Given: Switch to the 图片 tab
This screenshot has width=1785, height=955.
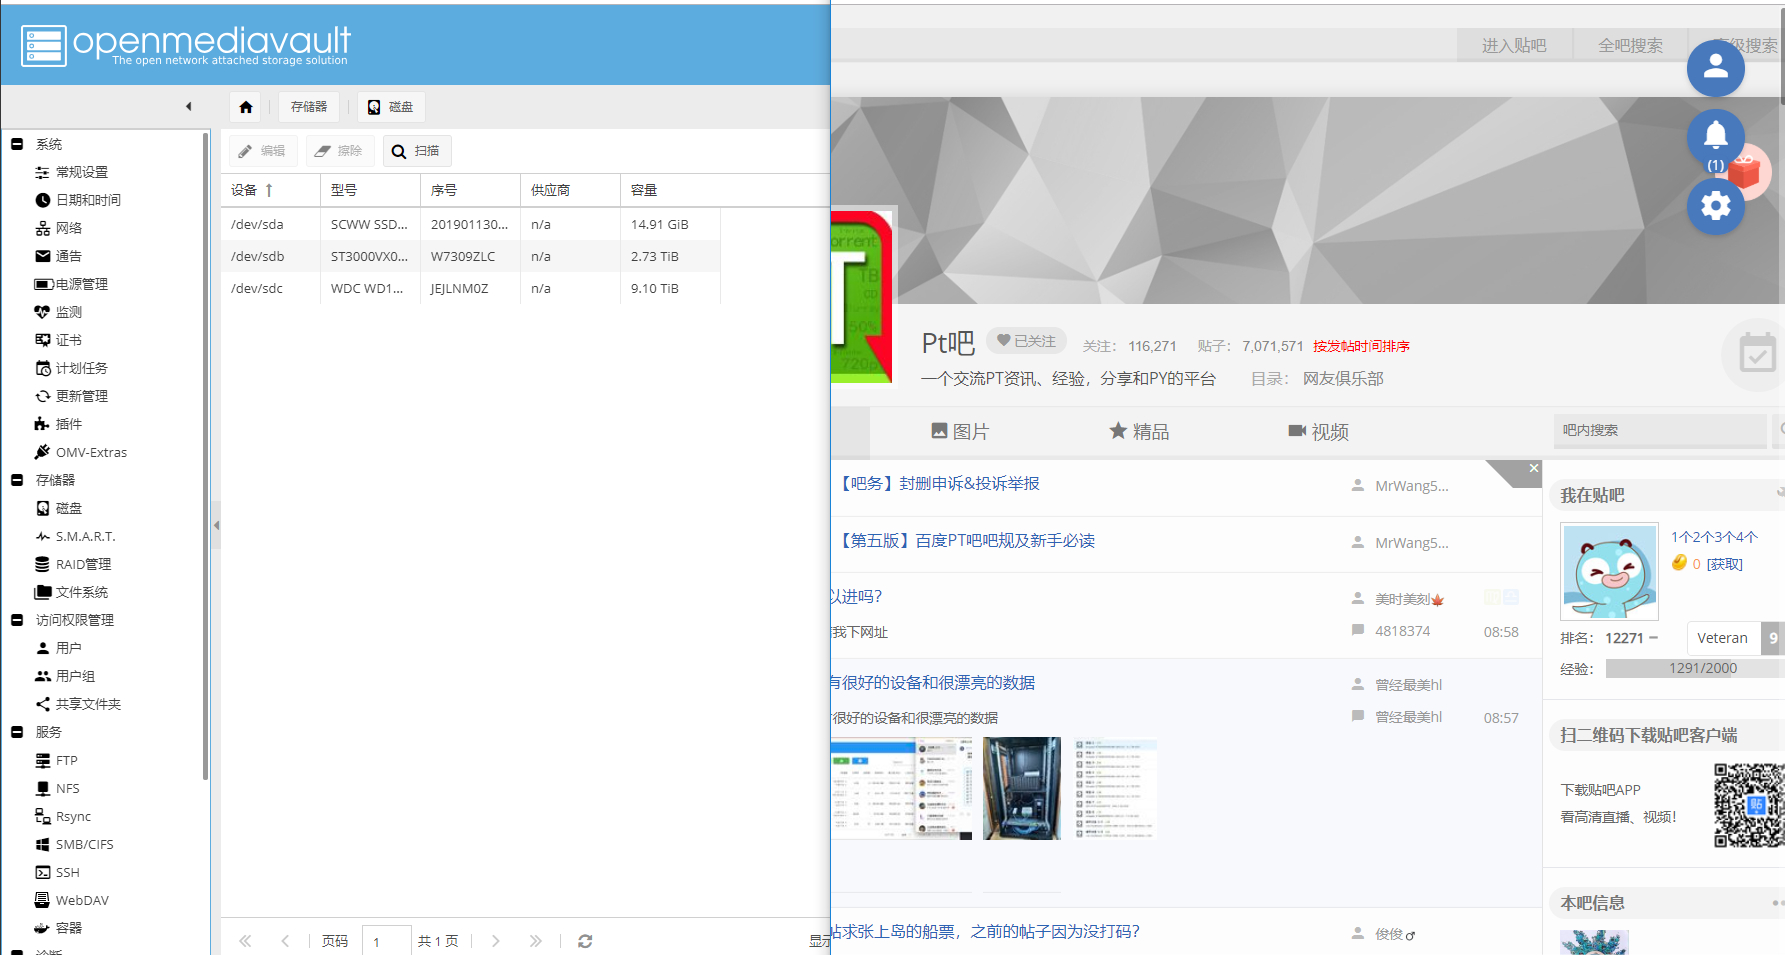Looking at the screenshot, I should [960, 431].
